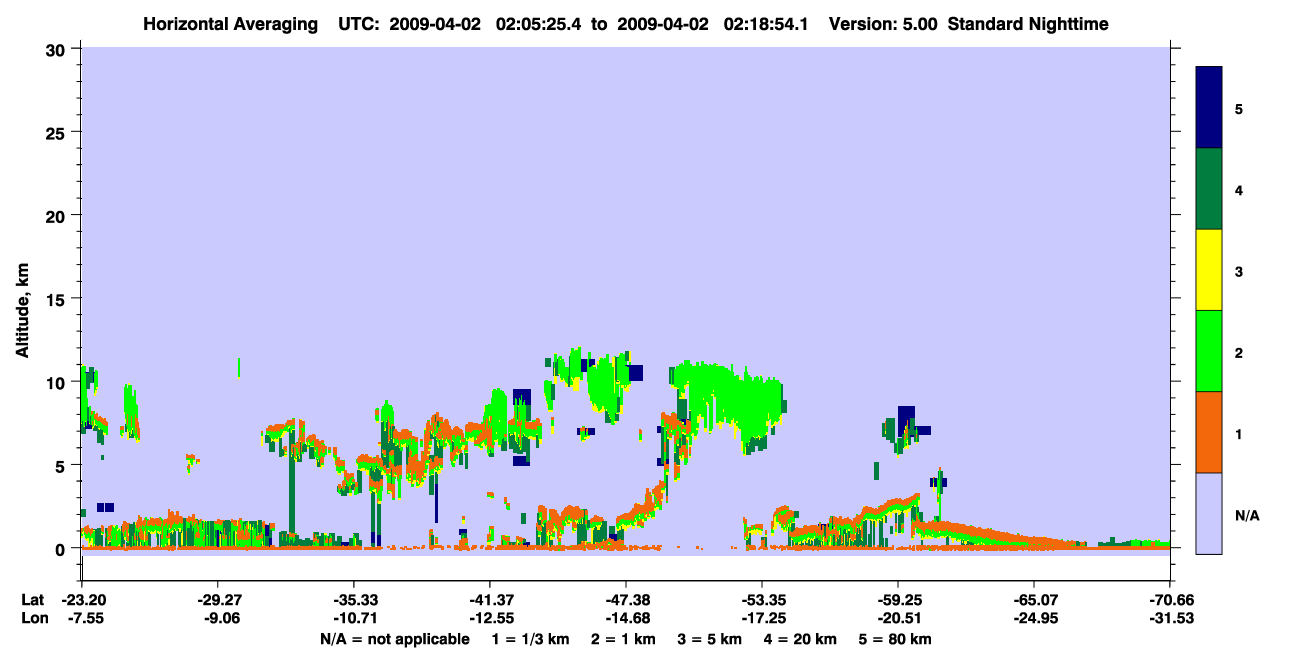Image resolution: width=1300 pixels, height=667 pixels.
Task: Click the 'Lon' row label
Action: [x=33, y=618]
